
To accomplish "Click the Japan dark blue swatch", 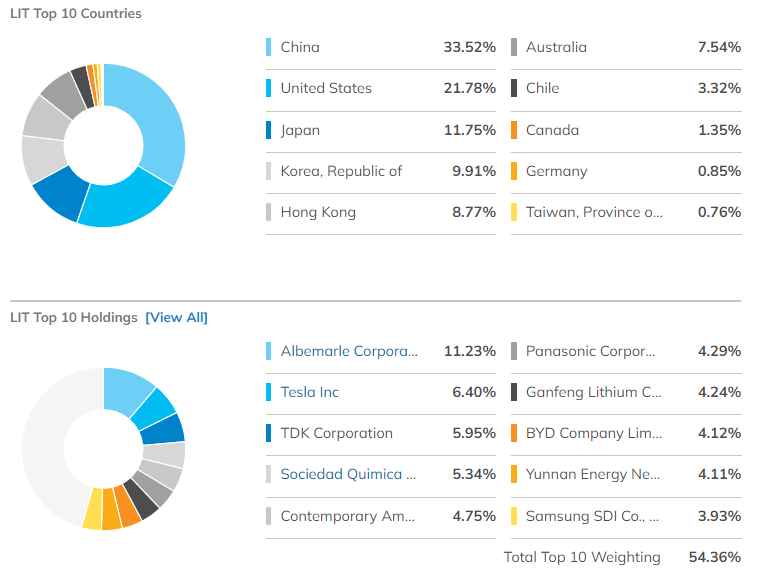I will (x=269, y=130).
